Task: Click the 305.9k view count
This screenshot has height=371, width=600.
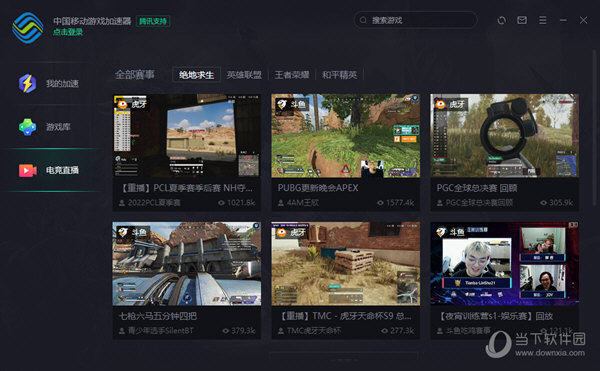Action: click(x=561, y=203)
